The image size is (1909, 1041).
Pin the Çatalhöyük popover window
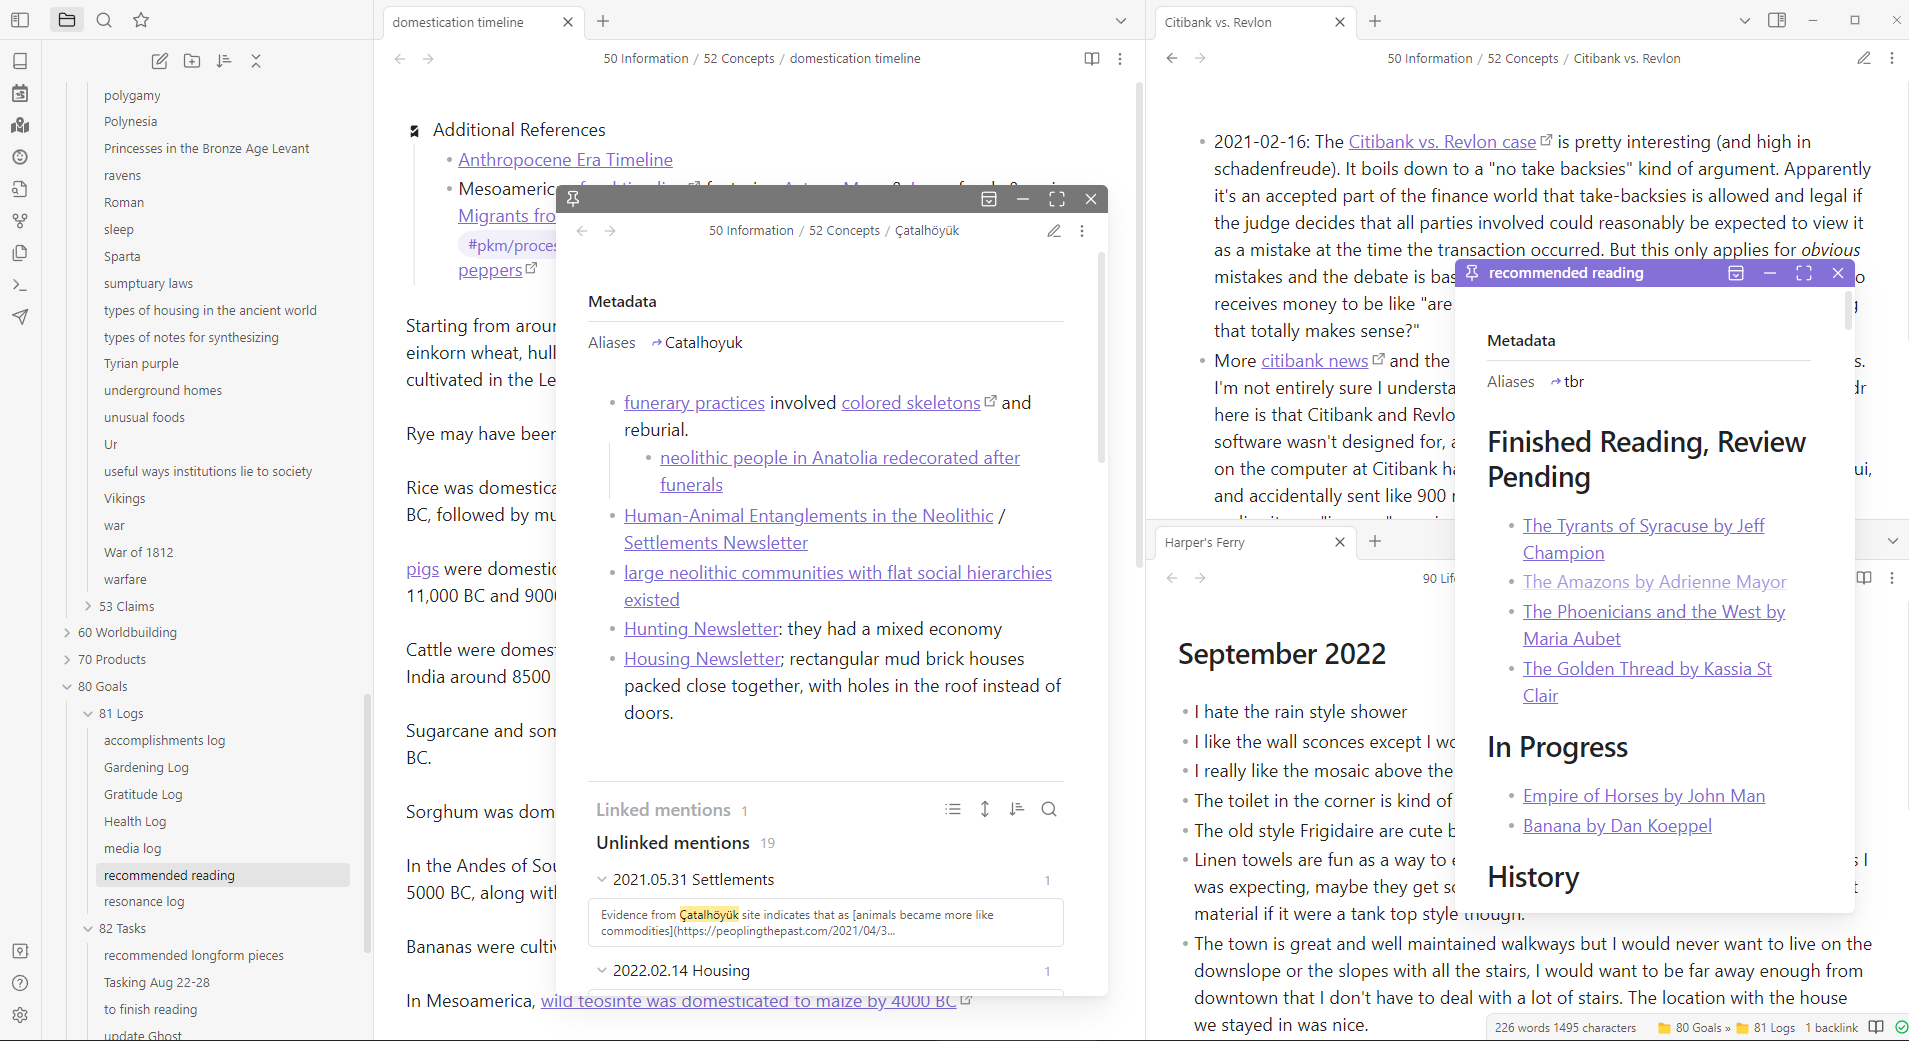[x=573, y=199]
